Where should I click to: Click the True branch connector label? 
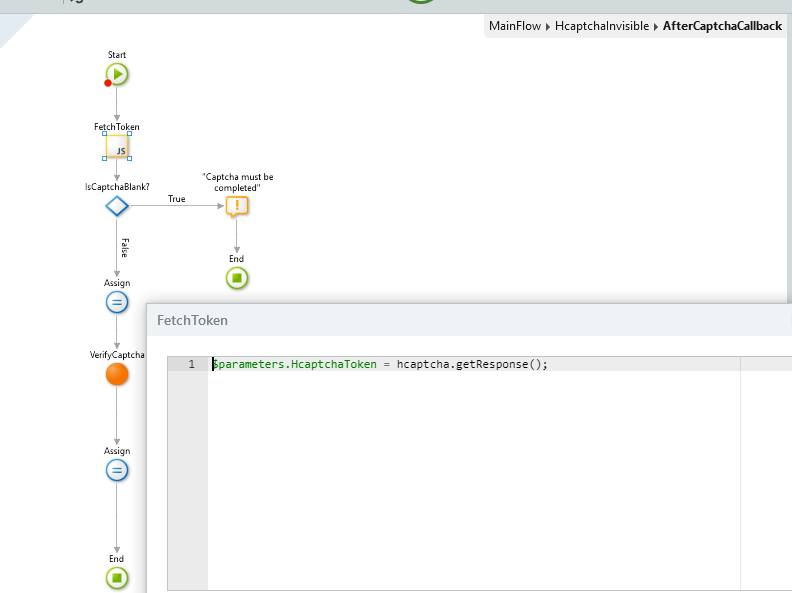(x=176, y=199)
